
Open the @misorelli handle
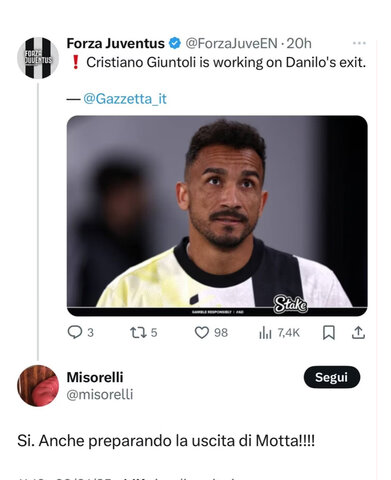click(100, 394)
